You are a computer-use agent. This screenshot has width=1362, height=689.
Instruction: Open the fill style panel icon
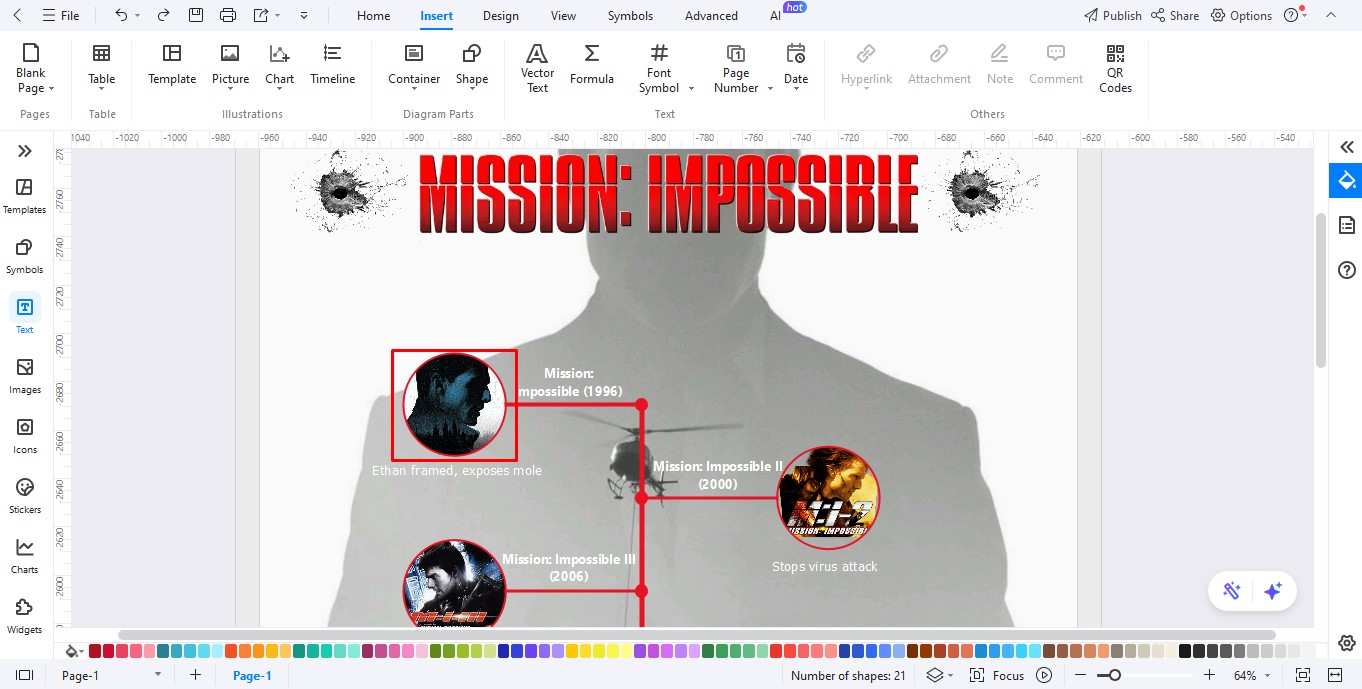1346,181
